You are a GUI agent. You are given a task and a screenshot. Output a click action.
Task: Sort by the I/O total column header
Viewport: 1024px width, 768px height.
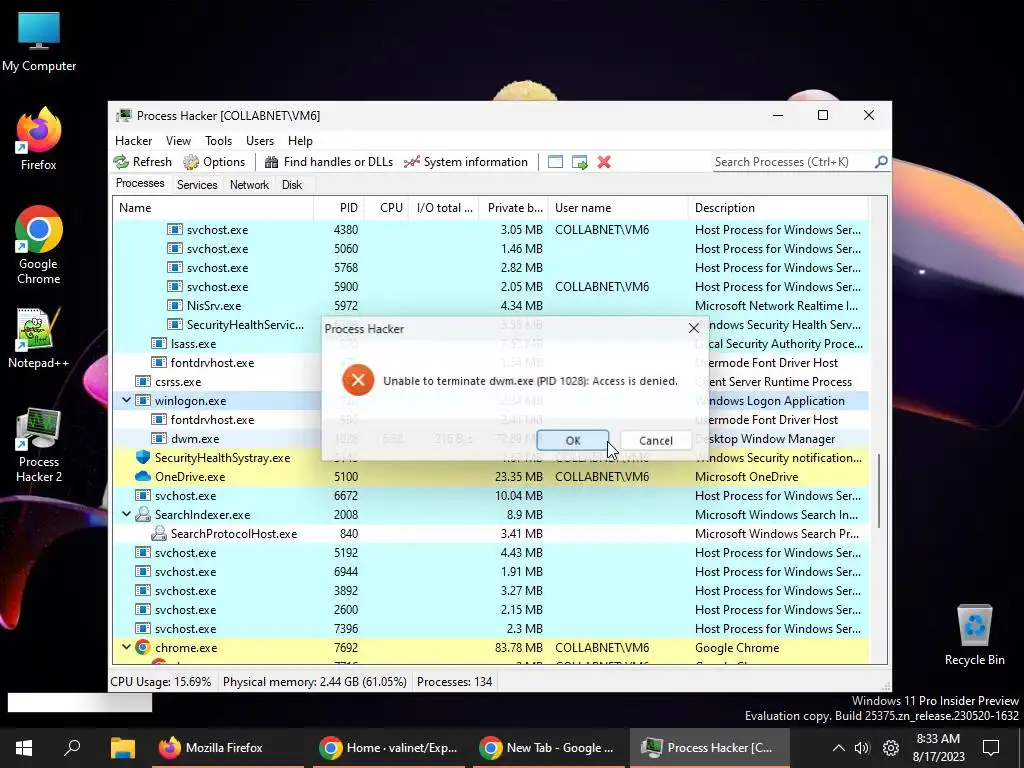pyautogui.click(x=443, y=208)
